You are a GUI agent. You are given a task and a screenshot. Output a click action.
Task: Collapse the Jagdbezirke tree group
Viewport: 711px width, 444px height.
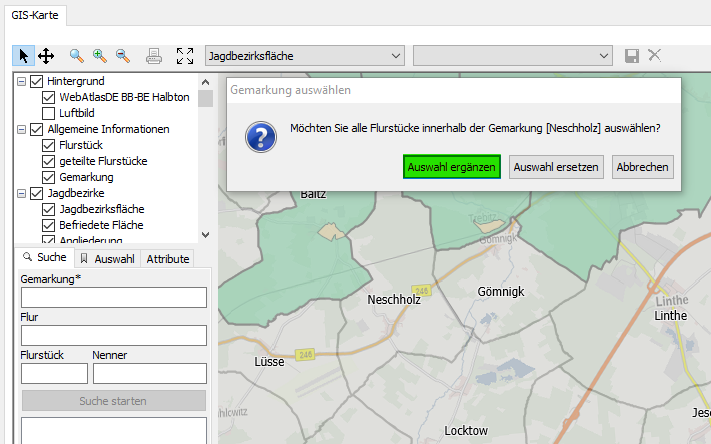coord(22,193)
